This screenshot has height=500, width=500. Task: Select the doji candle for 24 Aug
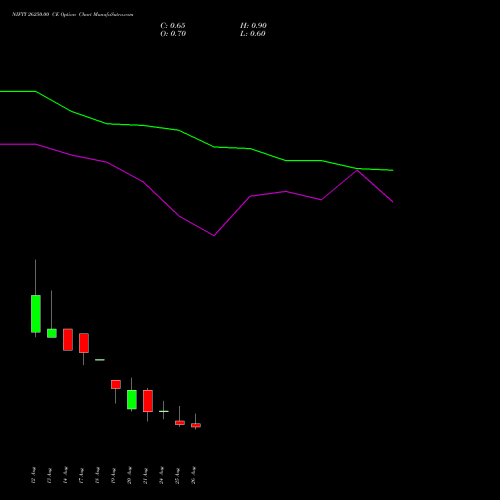click(x=164, y=411)
